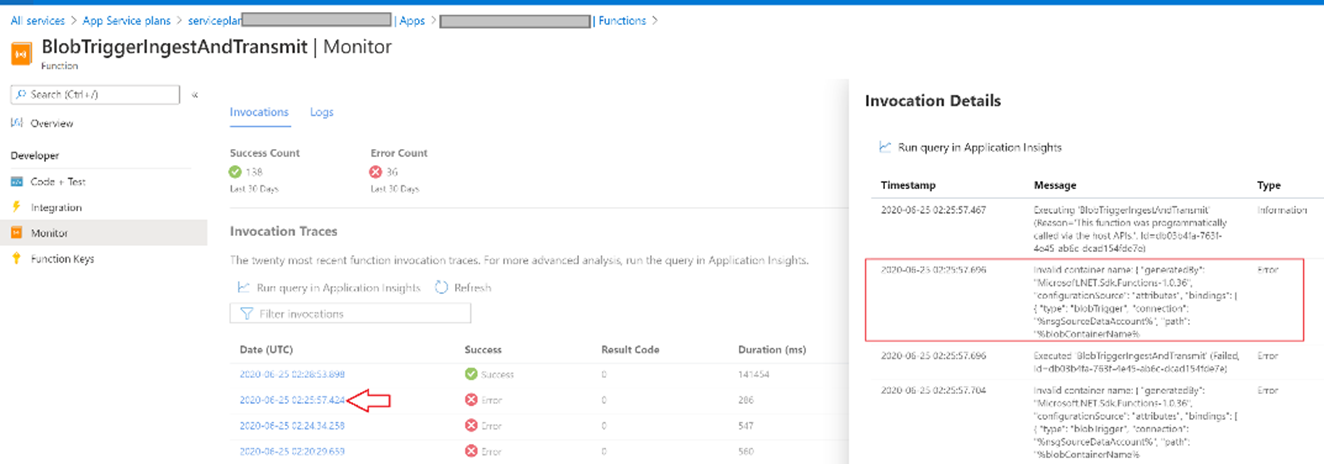Screen dimensions: 1324x464
Task: Select the Monitor icon in sidebar
Action: point(16,233)
